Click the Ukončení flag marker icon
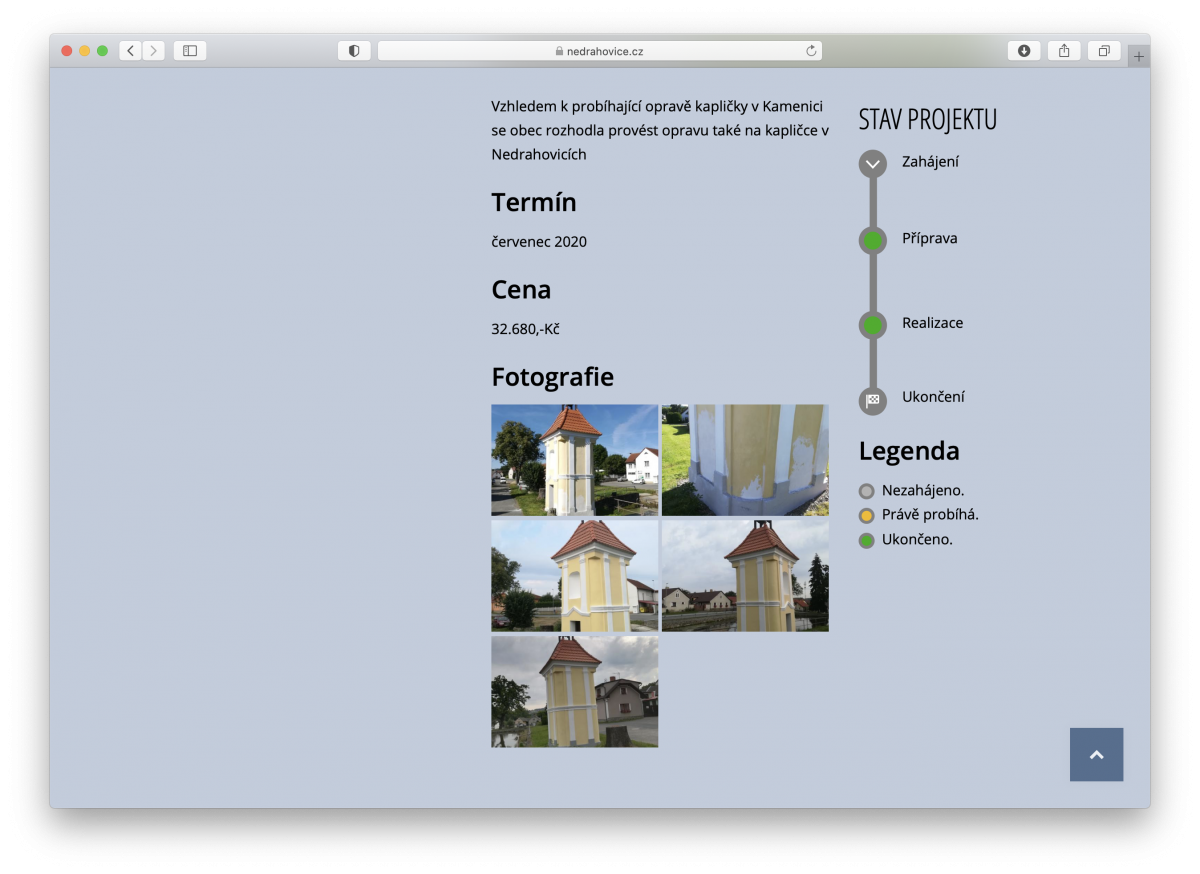This screenshot has width=1200, height=874. [x=872, y=401]
